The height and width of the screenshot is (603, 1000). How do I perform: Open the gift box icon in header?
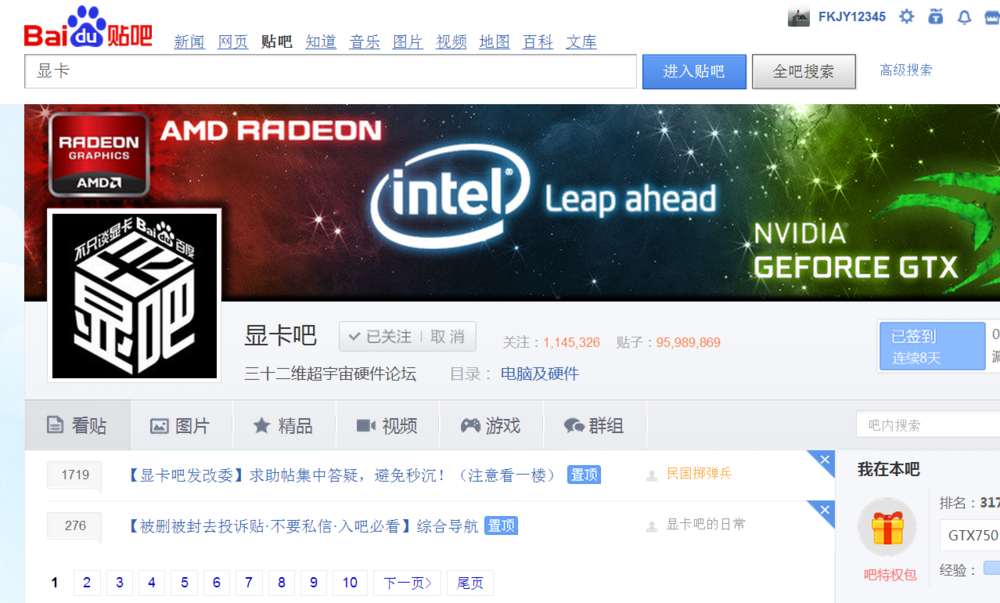[x=936, y=17]
